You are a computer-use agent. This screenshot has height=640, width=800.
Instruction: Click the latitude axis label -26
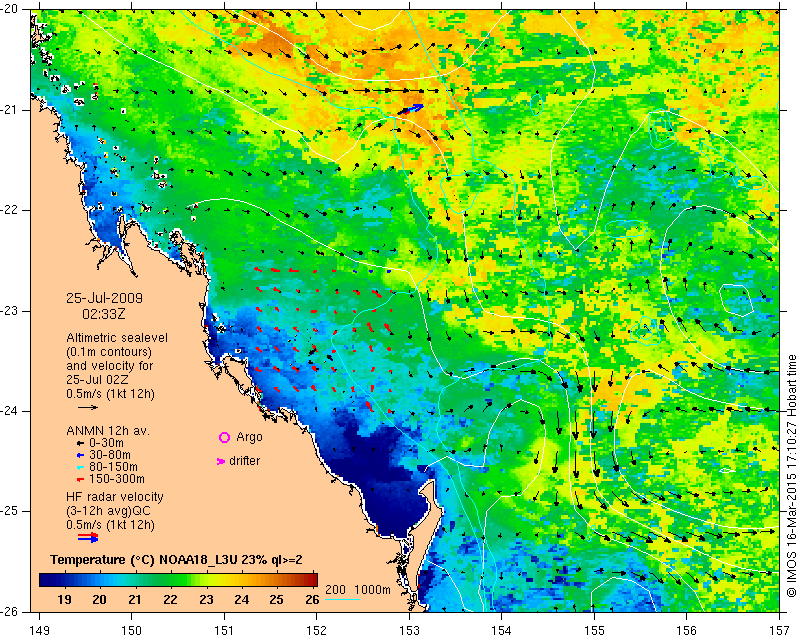click(10, 612)
